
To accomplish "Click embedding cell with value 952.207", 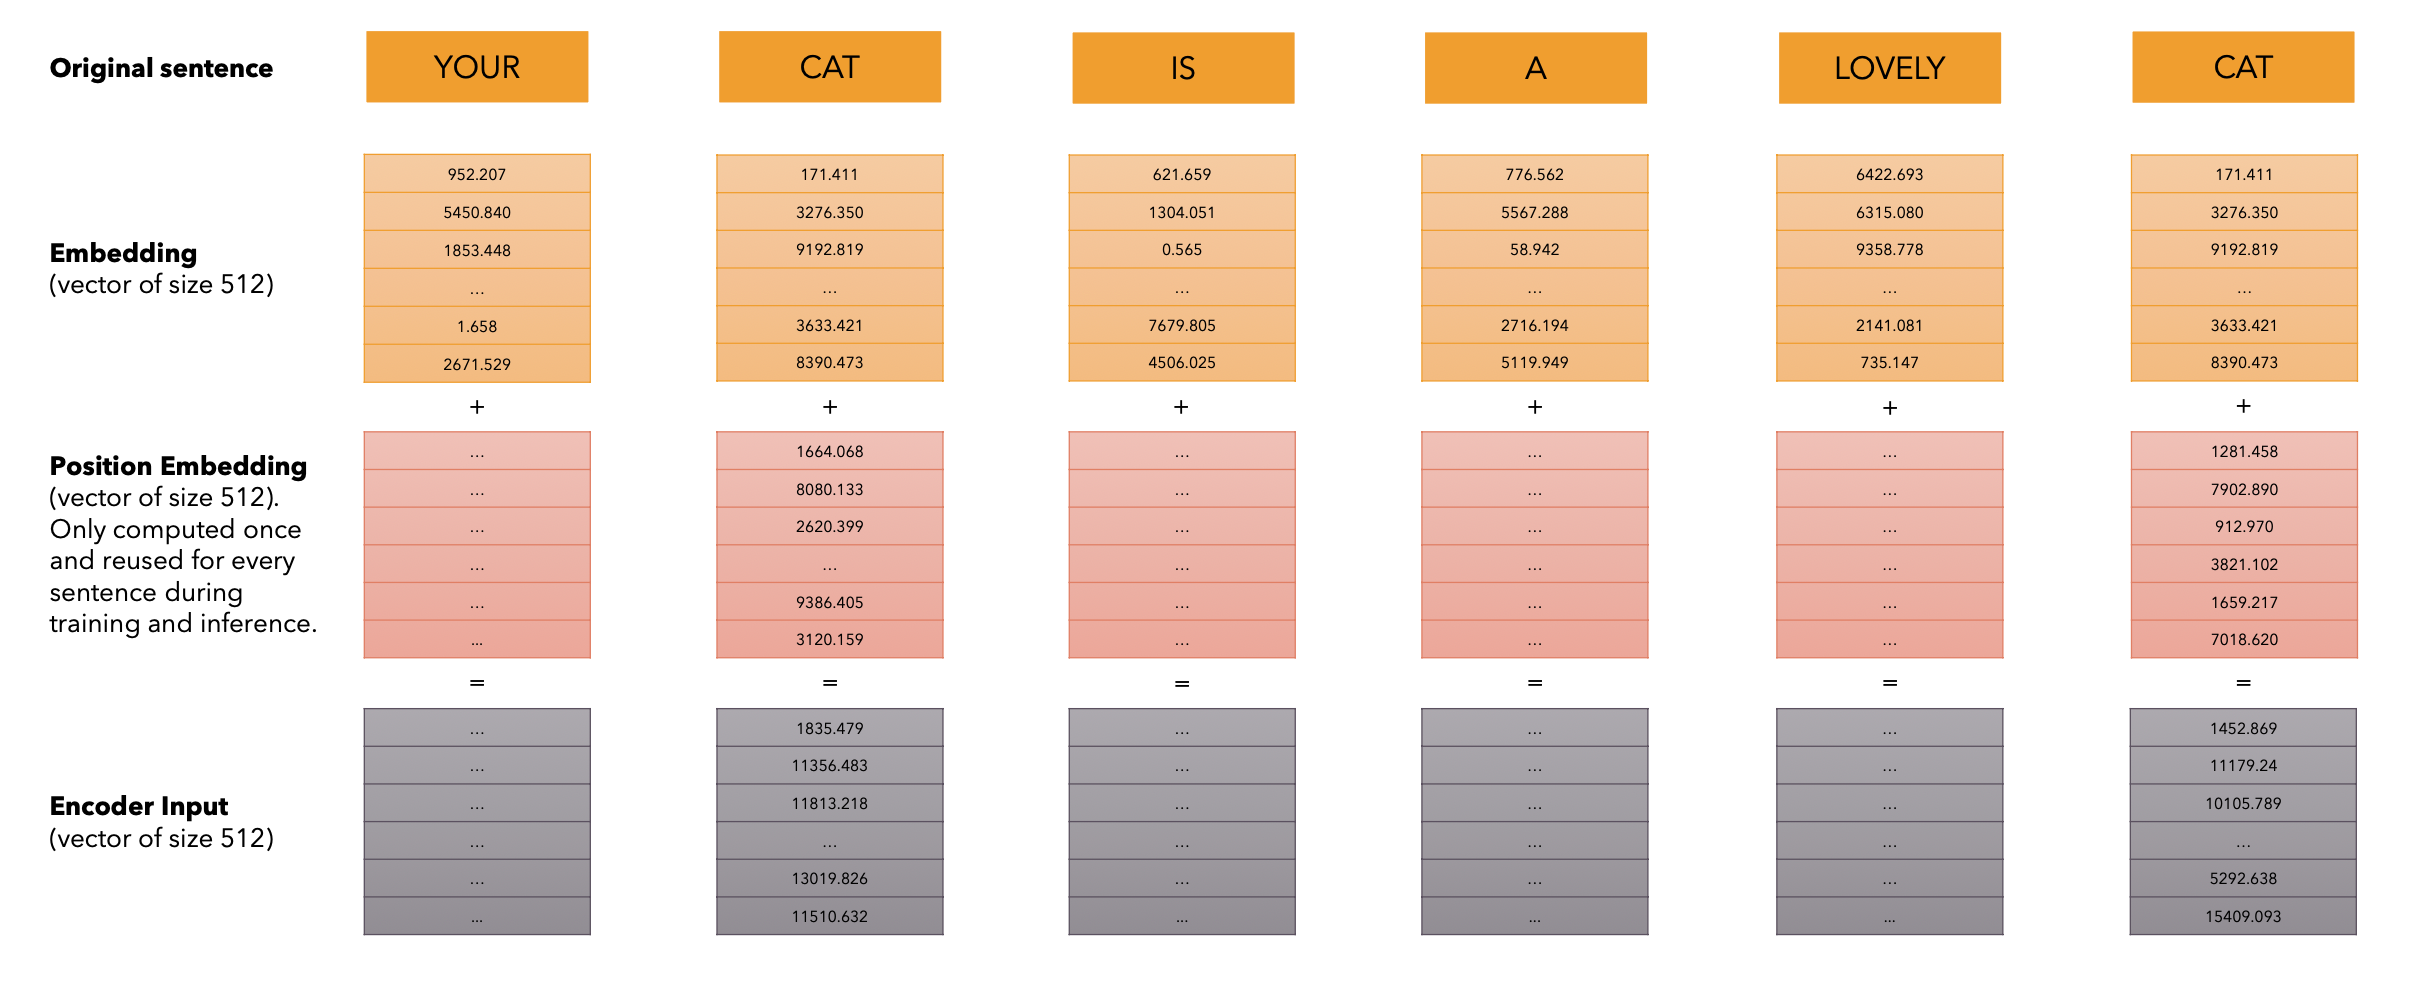I will (x=477, y=174).
